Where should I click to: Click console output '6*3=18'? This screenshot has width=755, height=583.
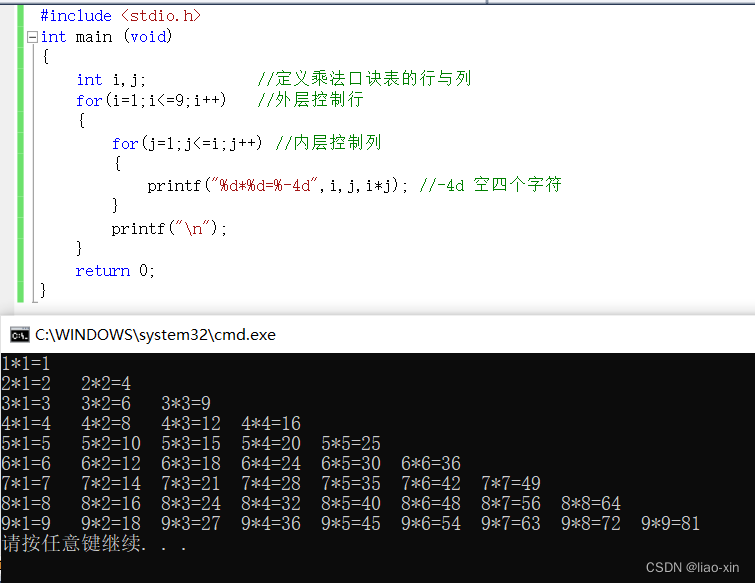[191, 464]
